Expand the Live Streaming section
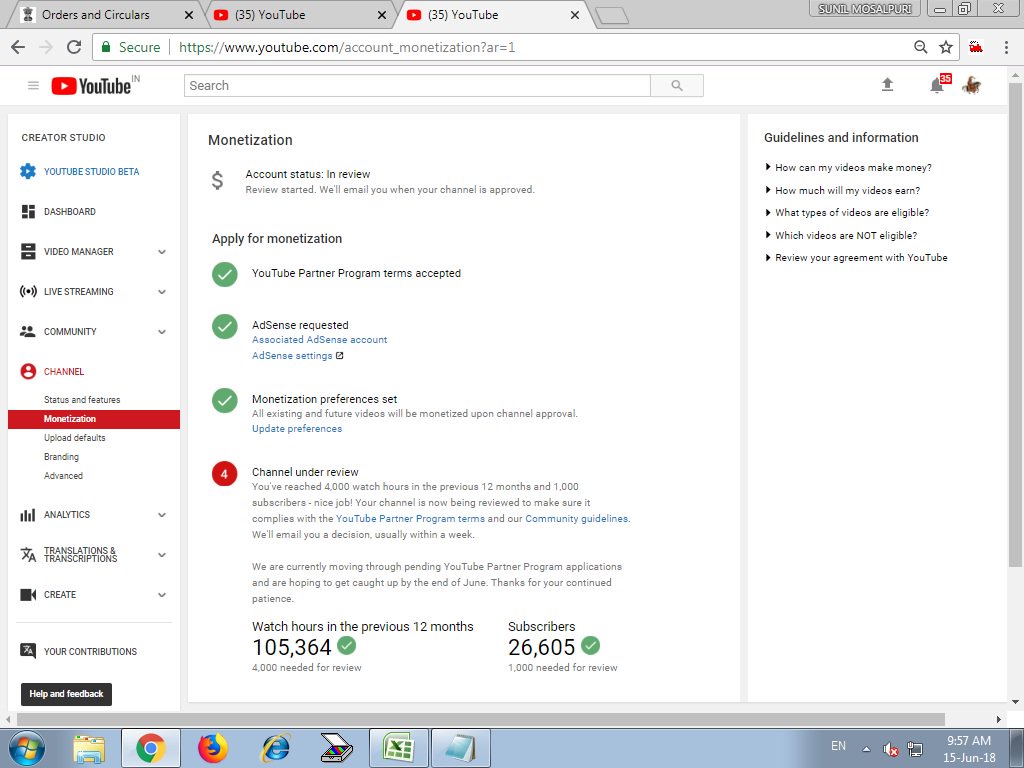Viewport: 1024px width, 768px height. pyautogui.click(x=162, y=292)
